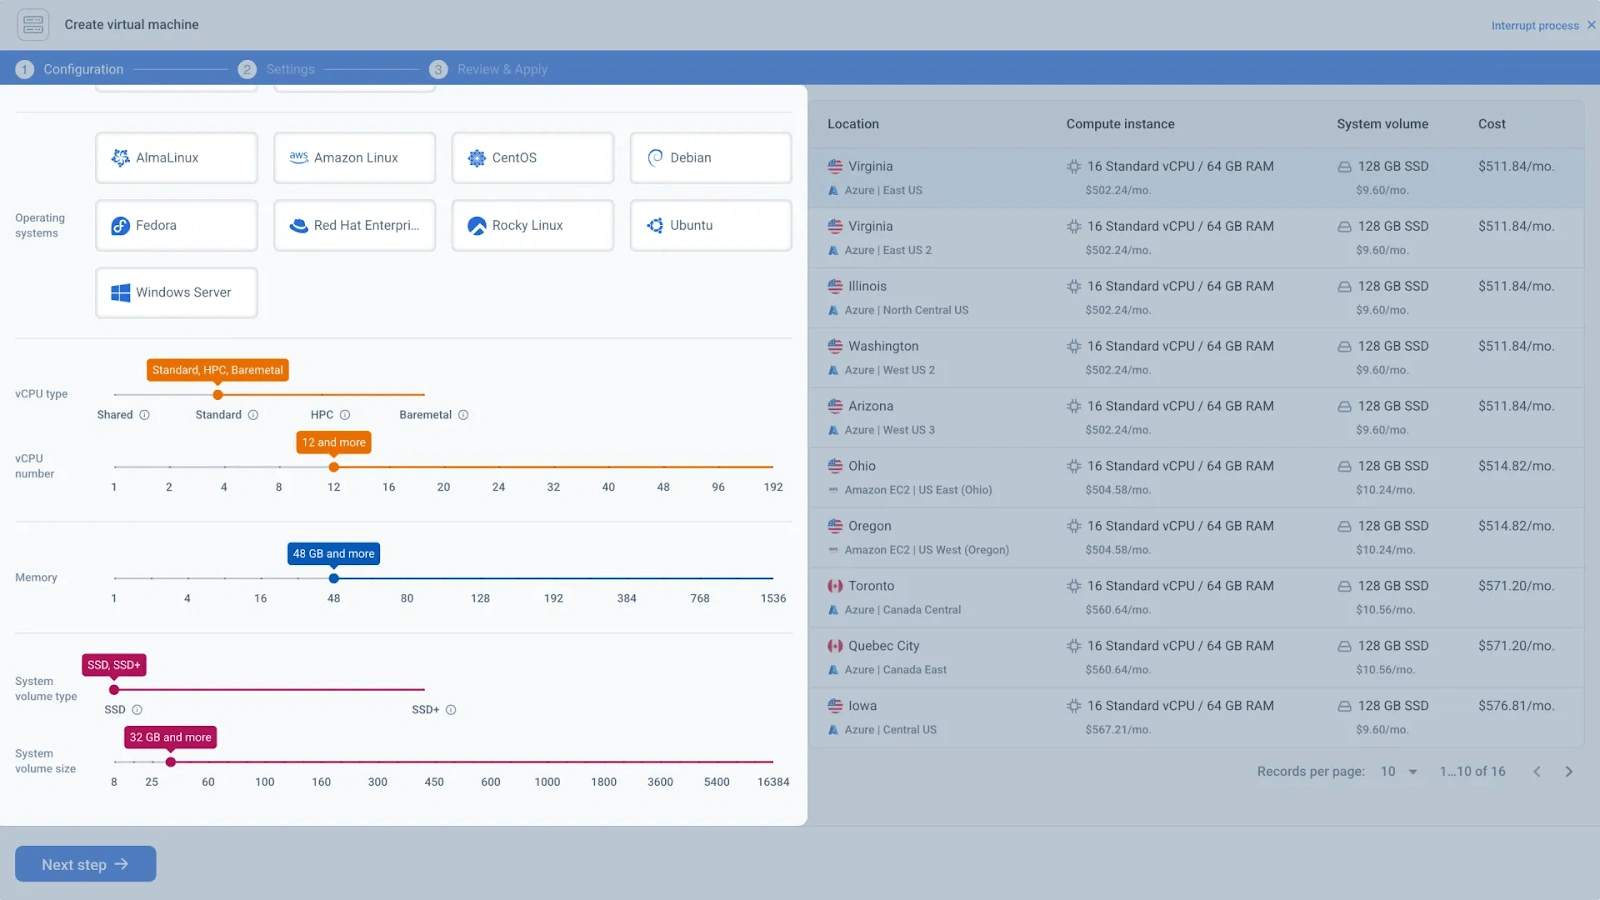Choose CentOS as operating system
Screen dimensions: 1600x900
coord(532,158)
